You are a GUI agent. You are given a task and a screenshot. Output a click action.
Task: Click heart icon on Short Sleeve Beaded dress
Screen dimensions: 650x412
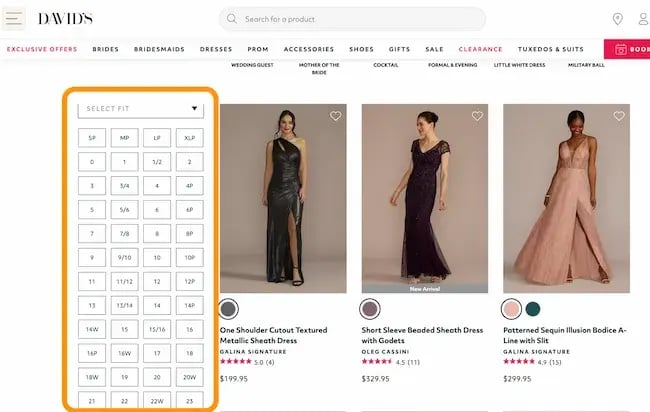pyautogui.click(x=477, y=116)
